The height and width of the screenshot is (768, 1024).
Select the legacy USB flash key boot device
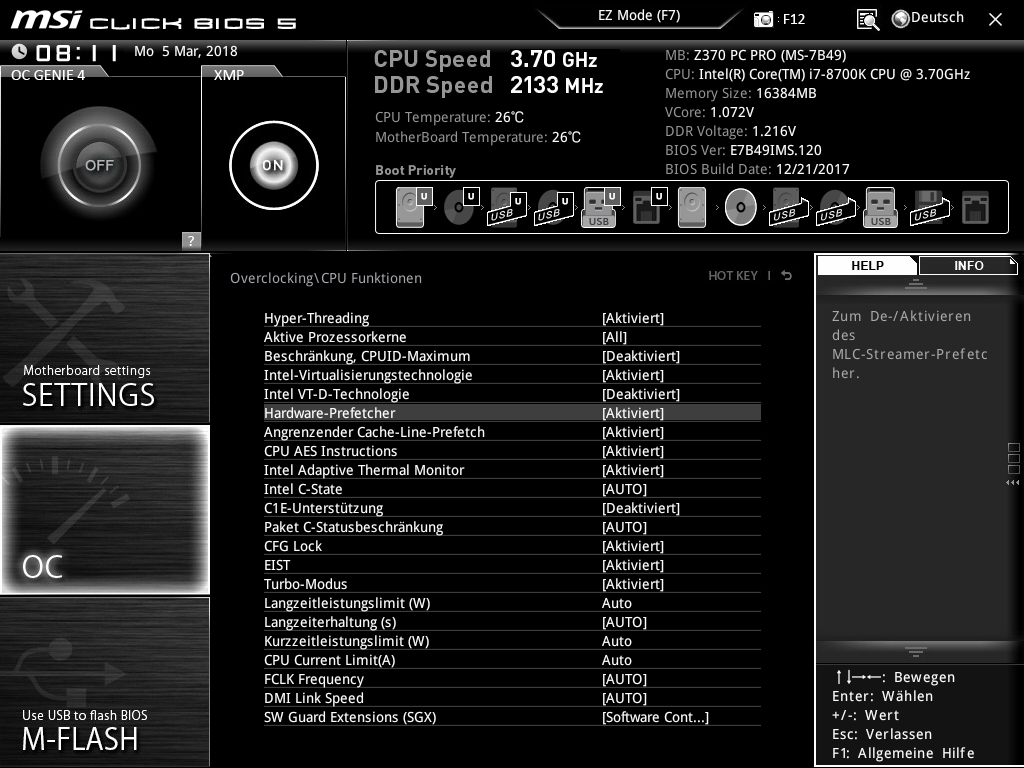(880, 207)
